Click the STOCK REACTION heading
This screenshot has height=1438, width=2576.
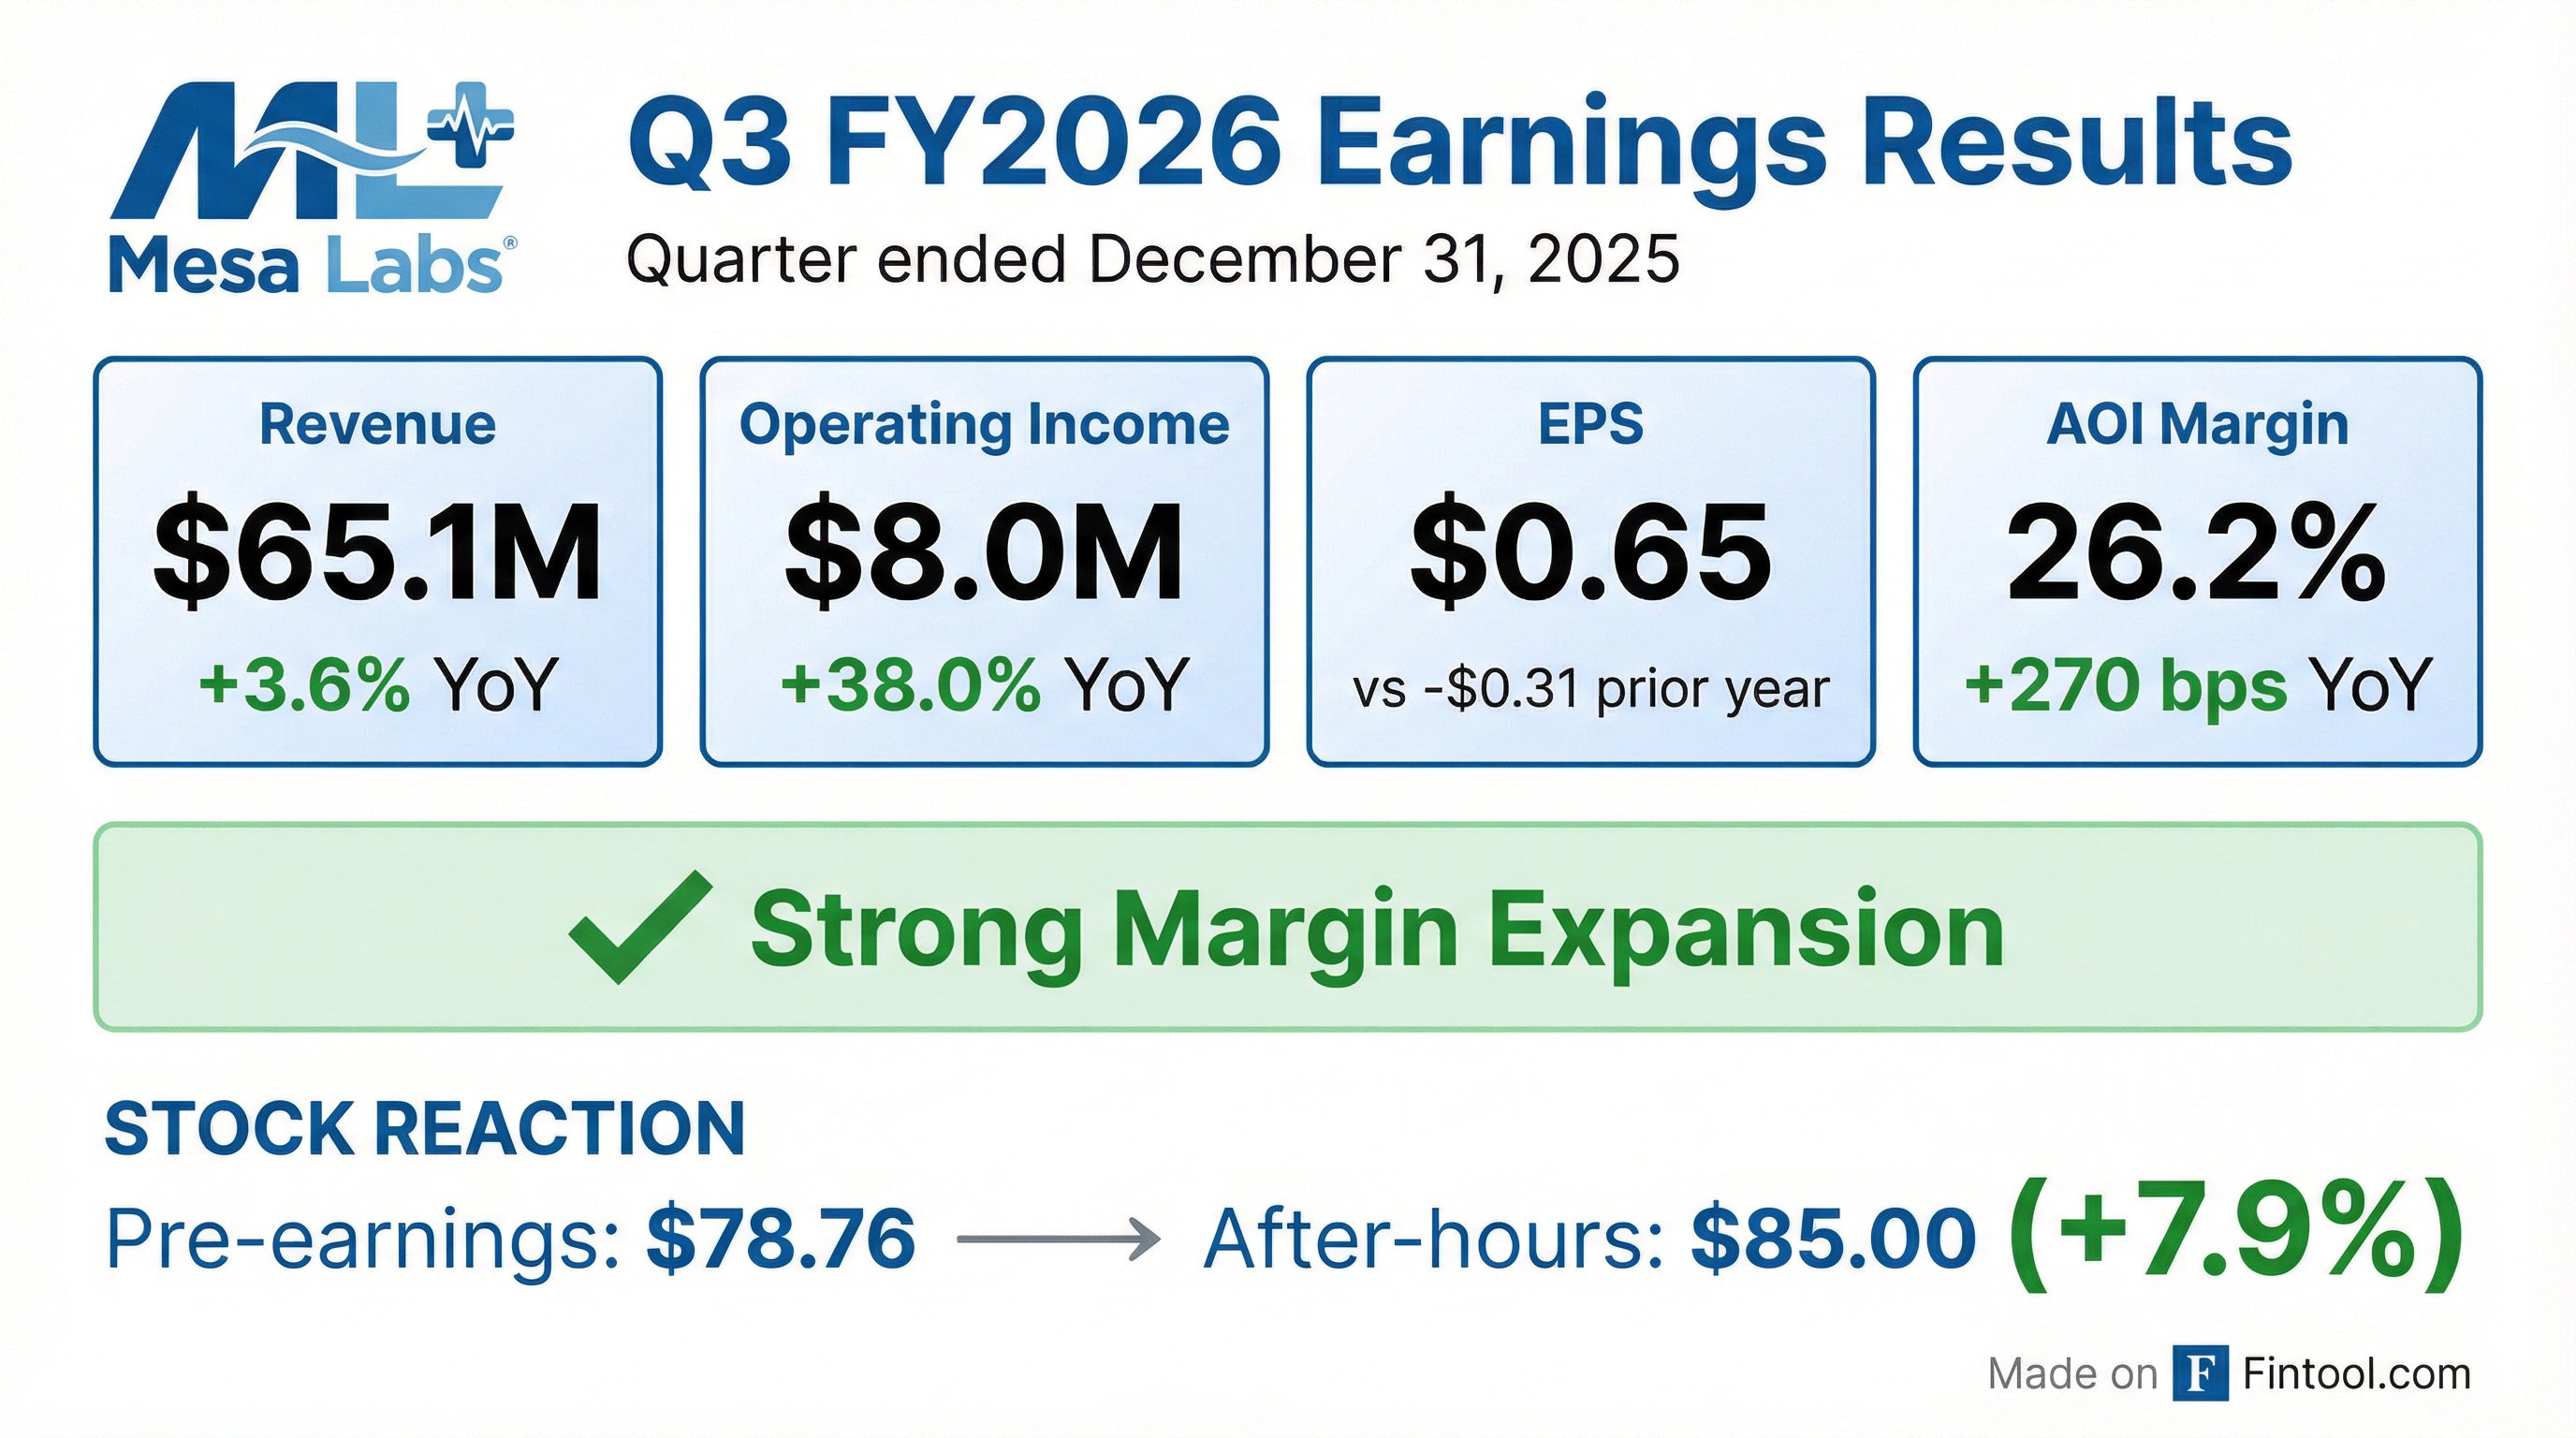click(425, 1129)
